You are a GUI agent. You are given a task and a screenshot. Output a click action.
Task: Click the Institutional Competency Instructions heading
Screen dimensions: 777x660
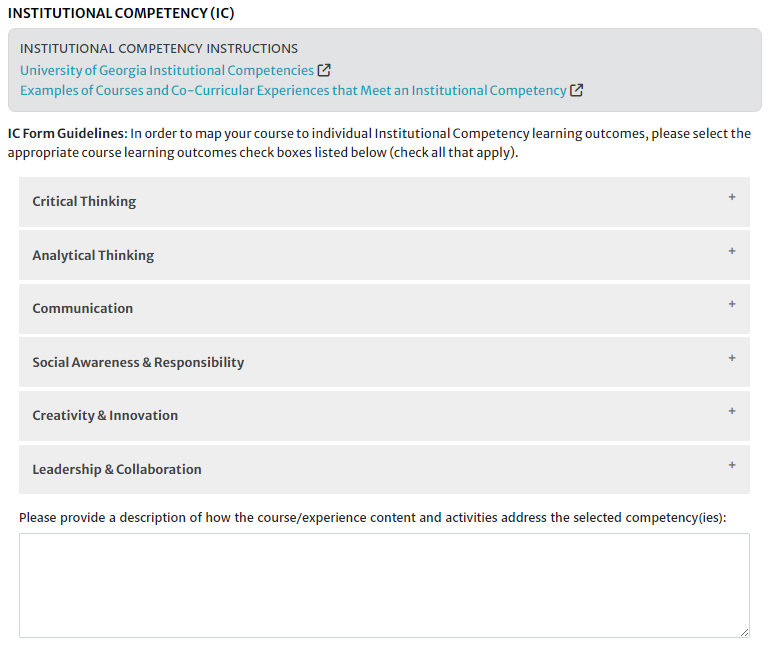[159, 48]
